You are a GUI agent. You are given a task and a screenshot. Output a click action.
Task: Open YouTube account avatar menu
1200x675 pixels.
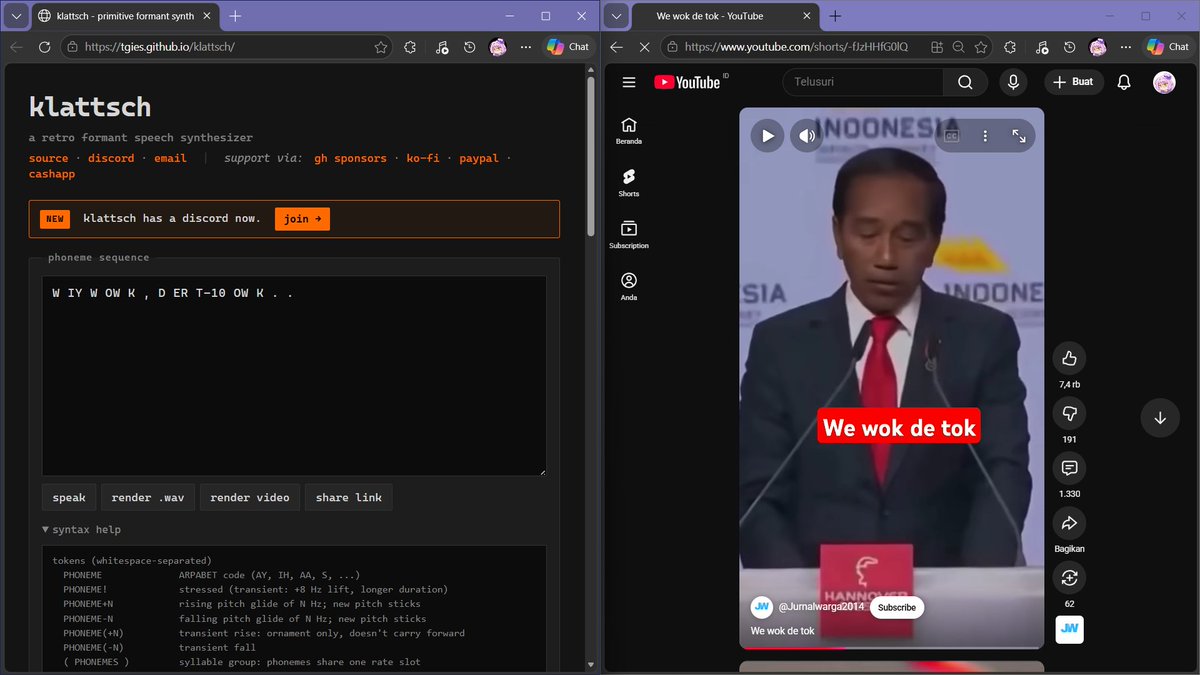(1164, 82)
